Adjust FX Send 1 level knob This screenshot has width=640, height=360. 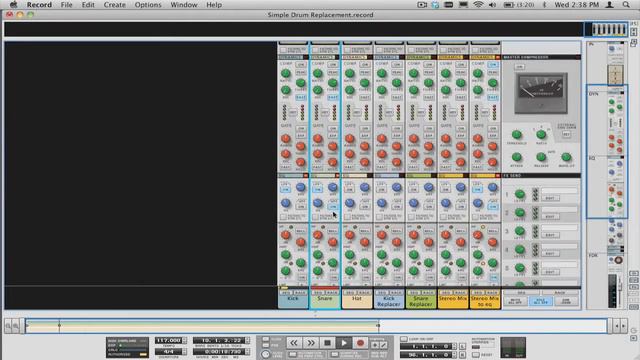tap(520, 194)
